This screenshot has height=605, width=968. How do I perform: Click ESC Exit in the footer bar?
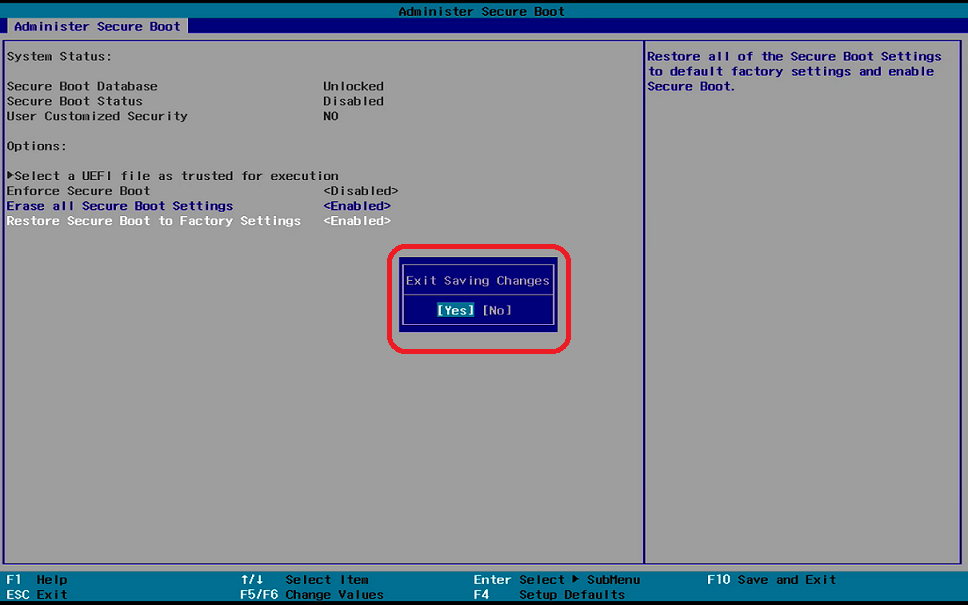pos(37,595)
